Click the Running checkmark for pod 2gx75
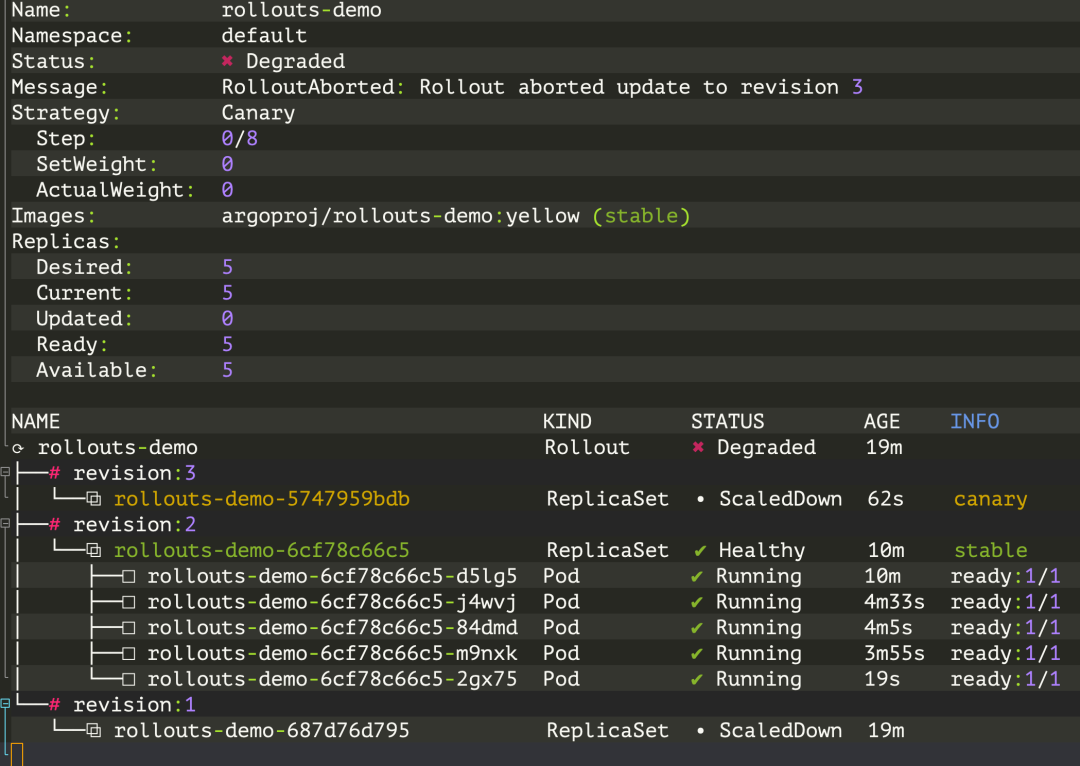This screenshot has height=766, width=1080. coord(697,680)
